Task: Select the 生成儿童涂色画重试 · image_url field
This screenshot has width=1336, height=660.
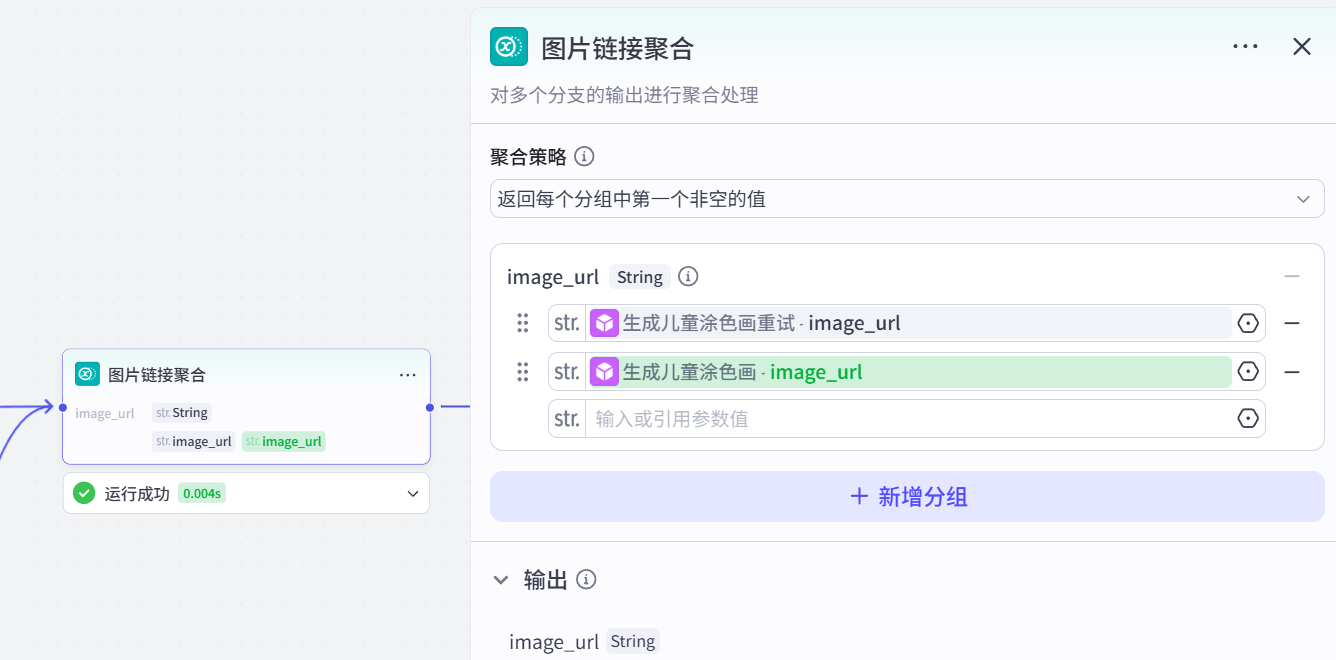Action: click(x=909, y=323)
